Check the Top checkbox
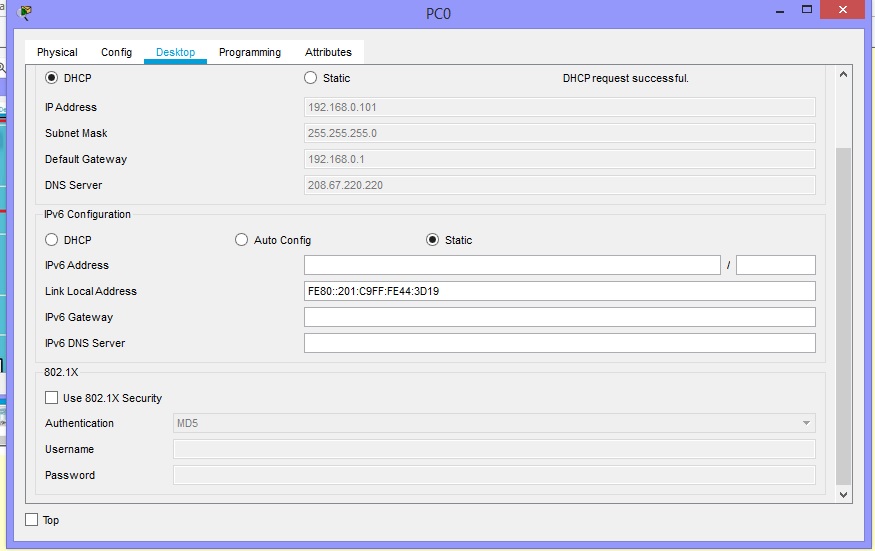Viewport: 875px width, 551px height. (x=32, y=520)
